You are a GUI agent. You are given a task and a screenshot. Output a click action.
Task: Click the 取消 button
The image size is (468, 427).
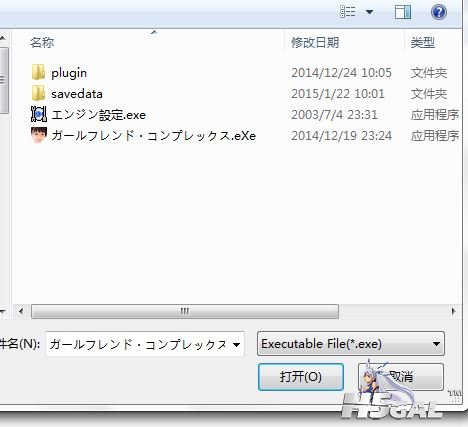(x=401, y=377)
